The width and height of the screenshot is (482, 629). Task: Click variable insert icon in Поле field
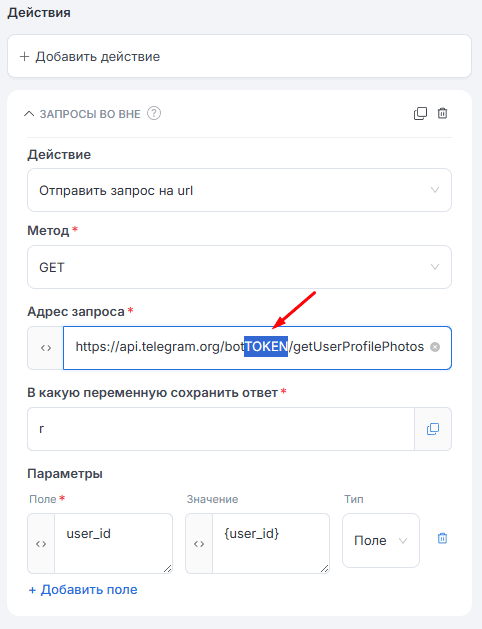(41, 544)
